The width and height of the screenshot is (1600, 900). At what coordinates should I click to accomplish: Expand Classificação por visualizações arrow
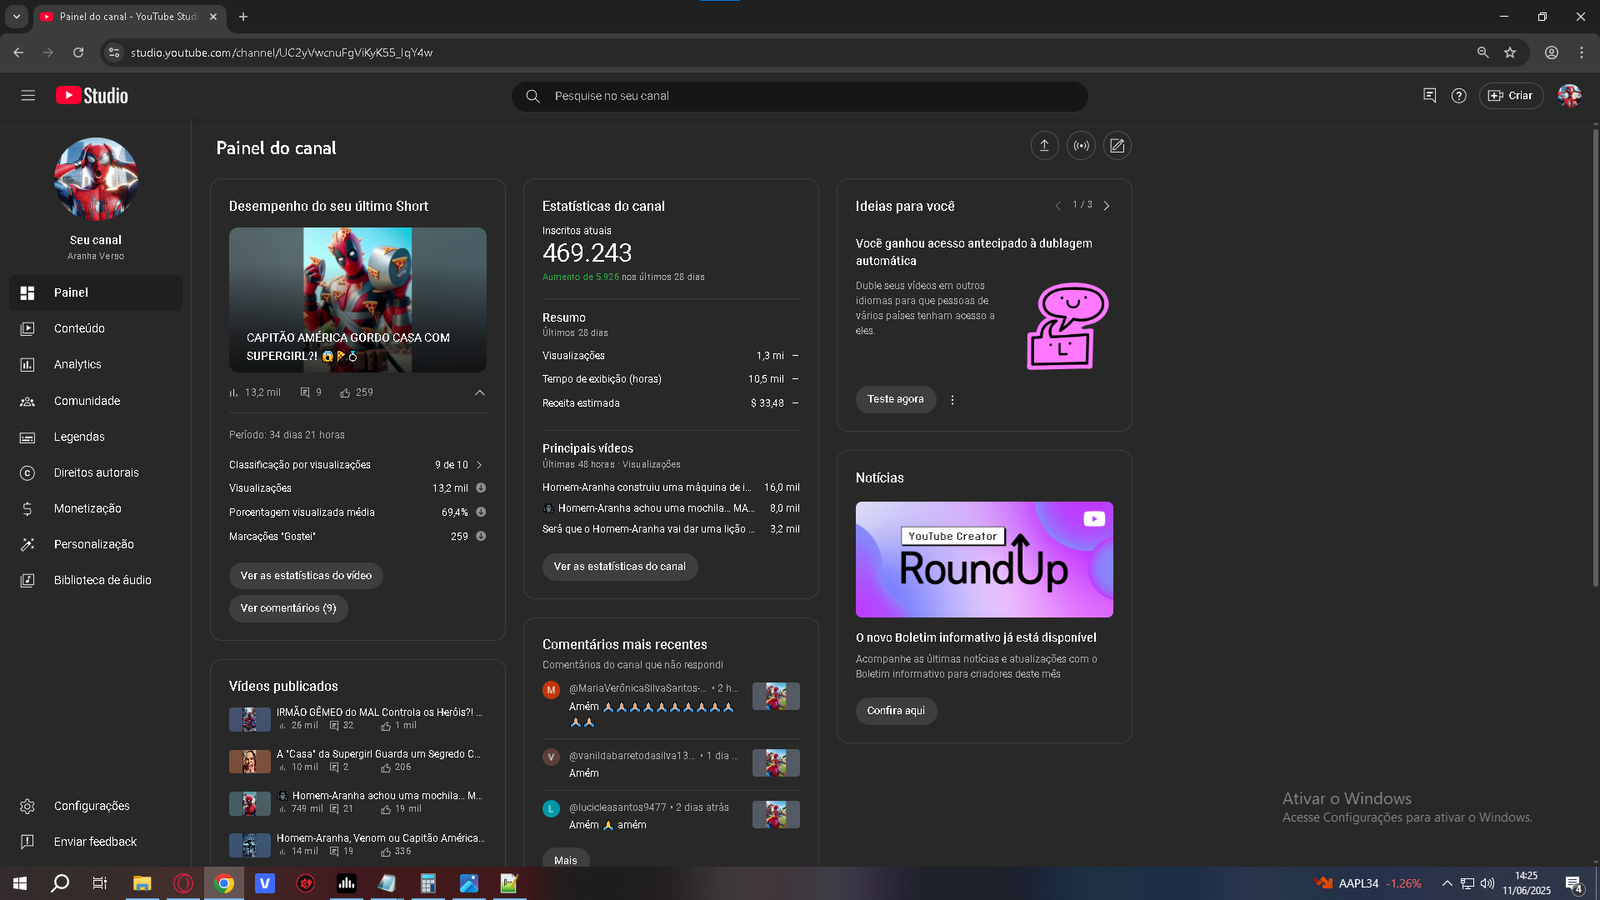click(x=480, y=465)
